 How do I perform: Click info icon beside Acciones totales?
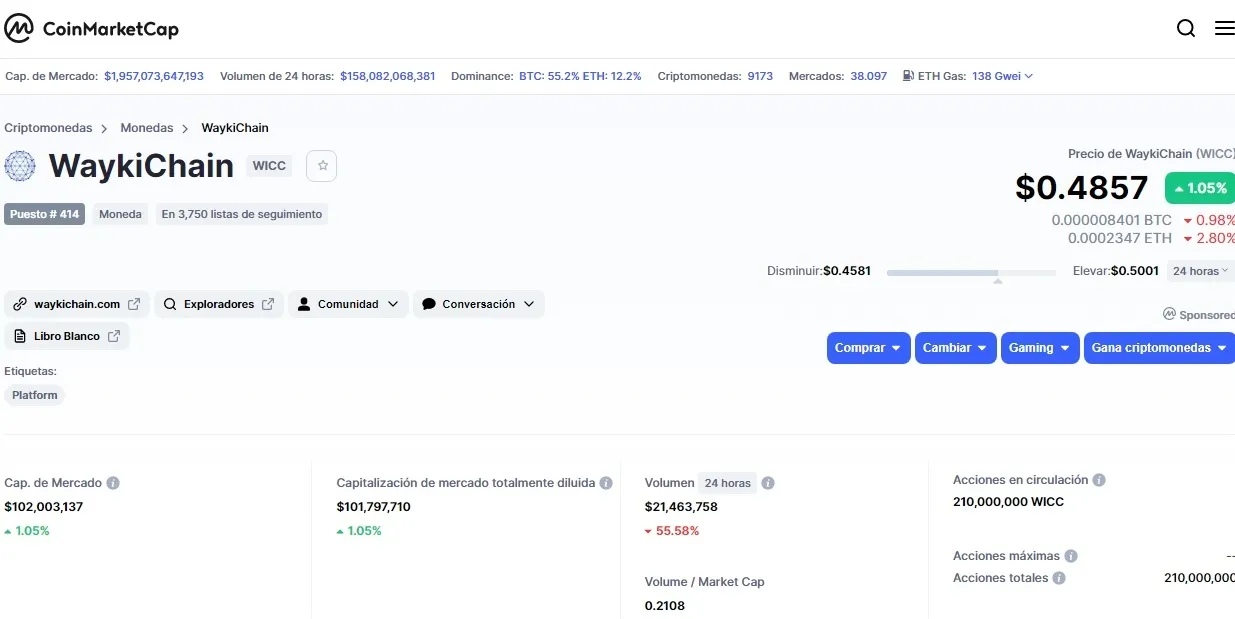point(1059,578)
